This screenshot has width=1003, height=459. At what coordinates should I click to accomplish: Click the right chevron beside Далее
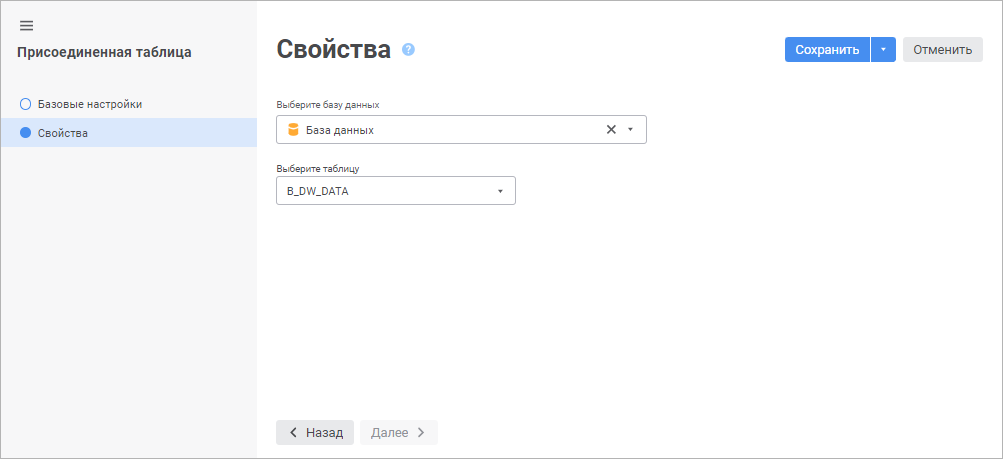(x=421, y=433)
